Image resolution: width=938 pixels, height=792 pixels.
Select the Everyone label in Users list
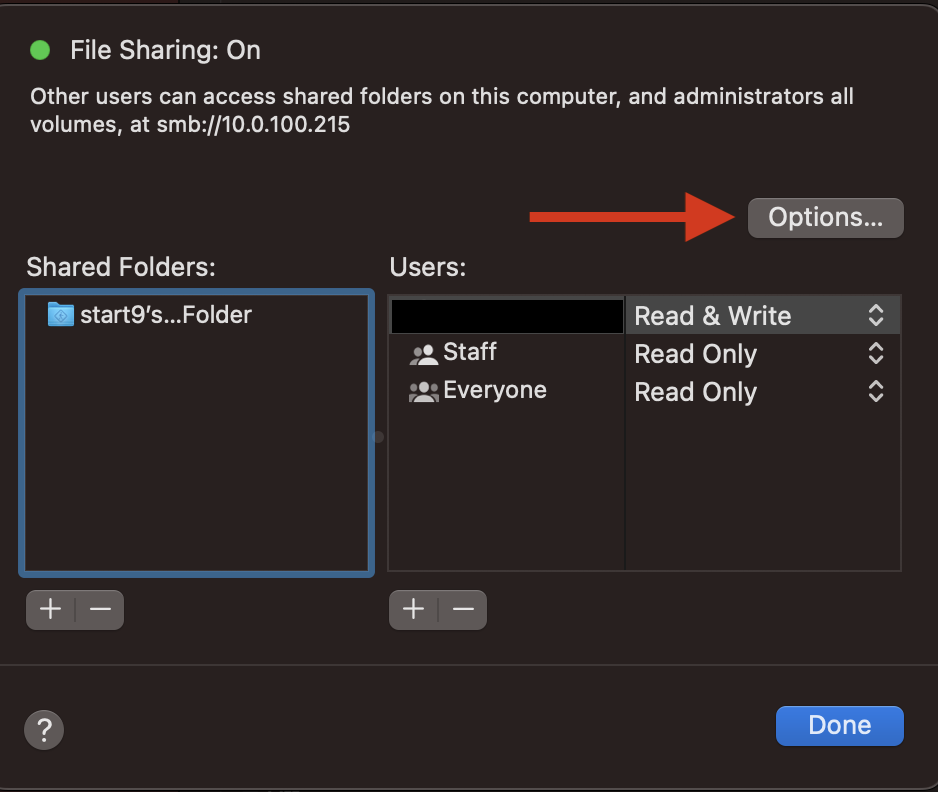pos(495,390)
